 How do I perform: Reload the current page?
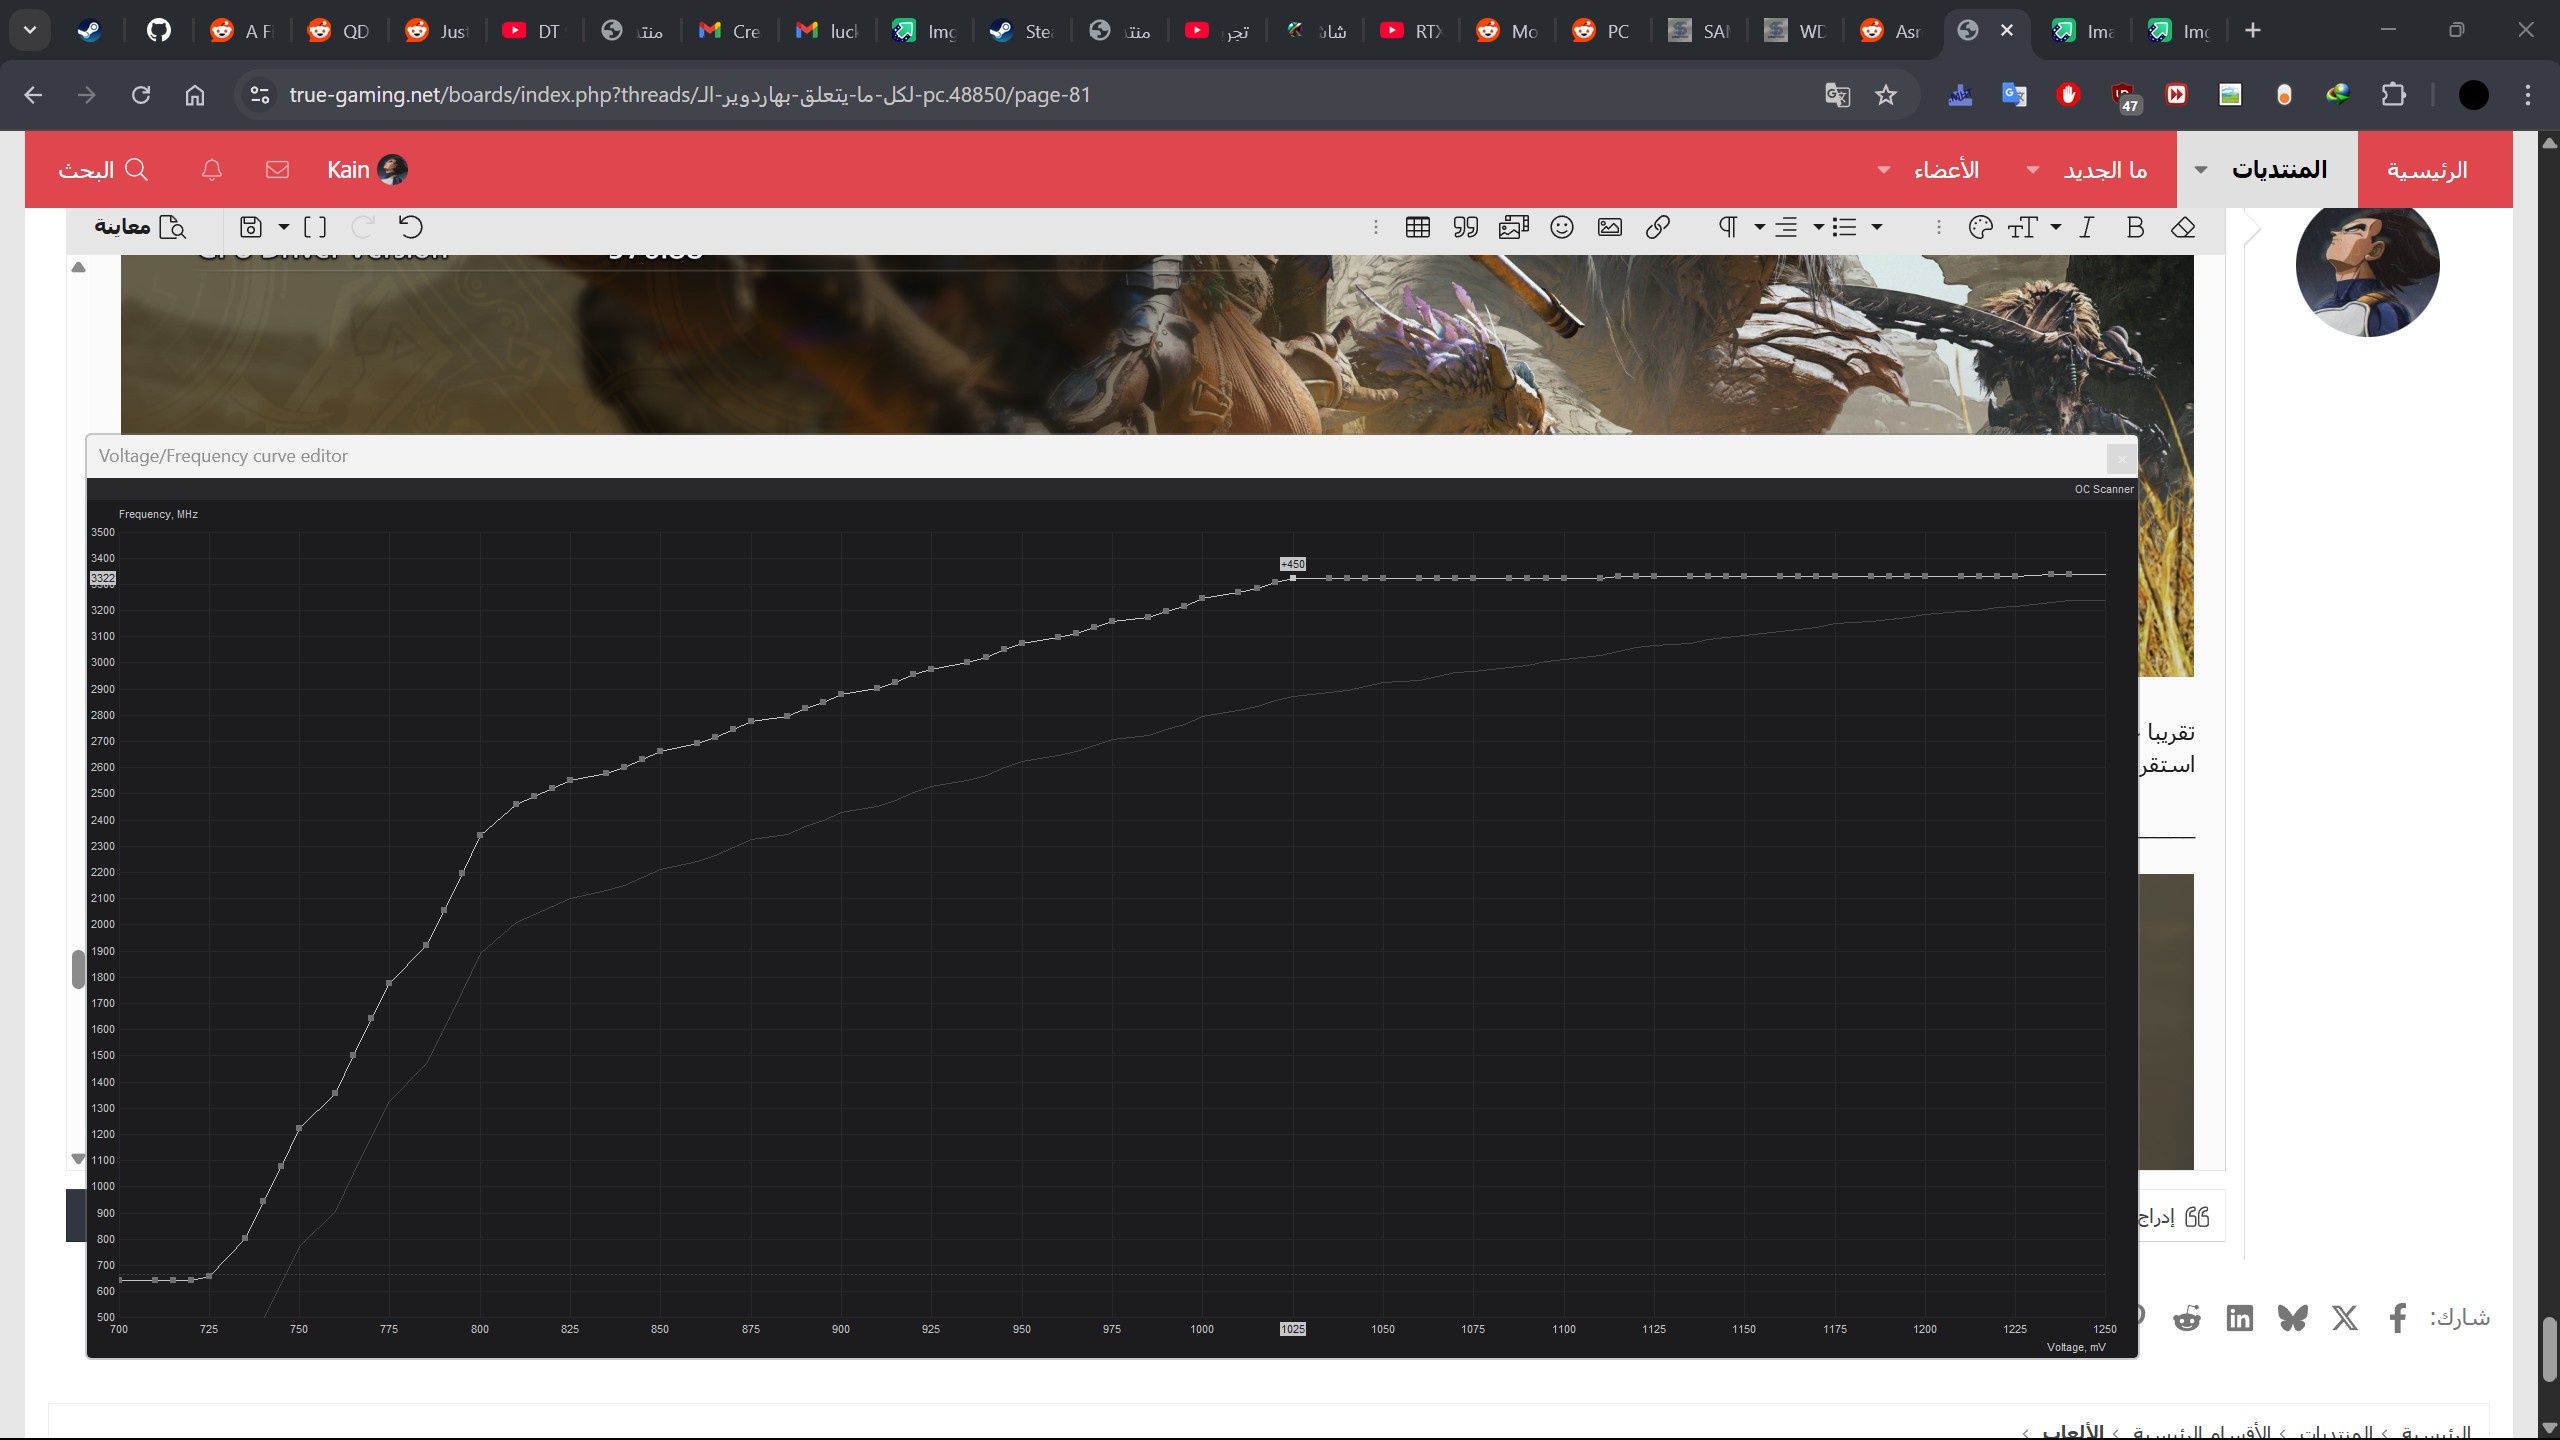tap(141, 95)
